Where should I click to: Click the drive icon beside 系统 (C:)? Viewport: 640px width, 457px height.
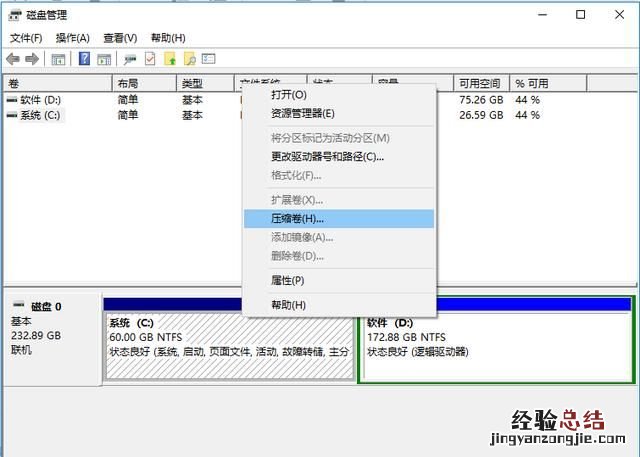pos(12,115)
